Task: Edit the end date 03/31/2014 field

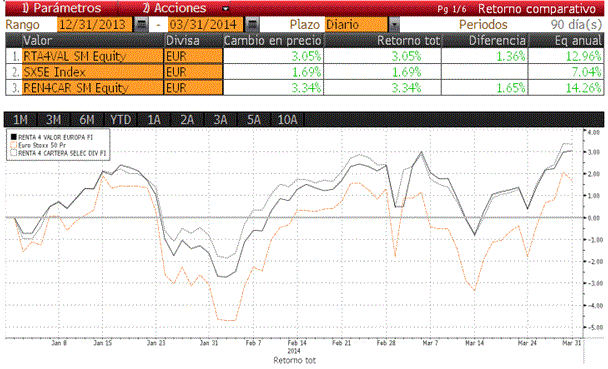Action: (206, 25)
